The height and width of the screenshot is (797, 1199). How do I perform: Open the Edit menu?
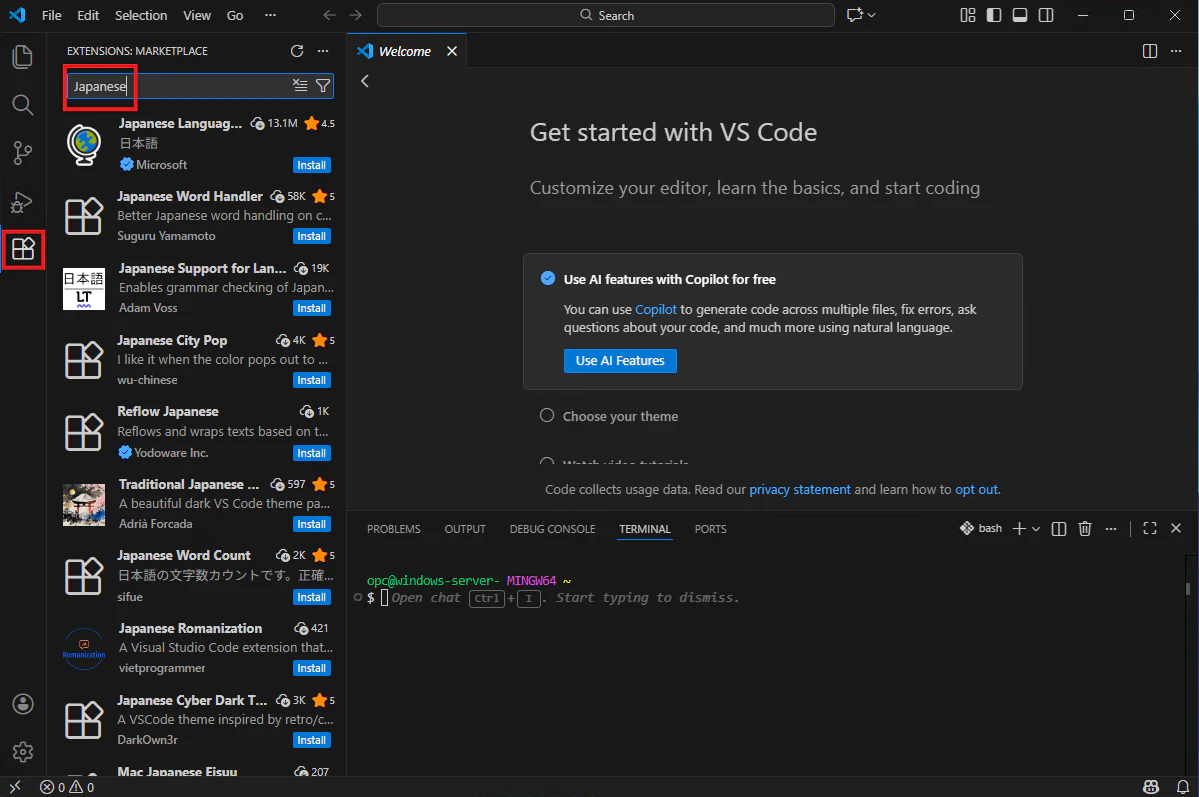88,15
